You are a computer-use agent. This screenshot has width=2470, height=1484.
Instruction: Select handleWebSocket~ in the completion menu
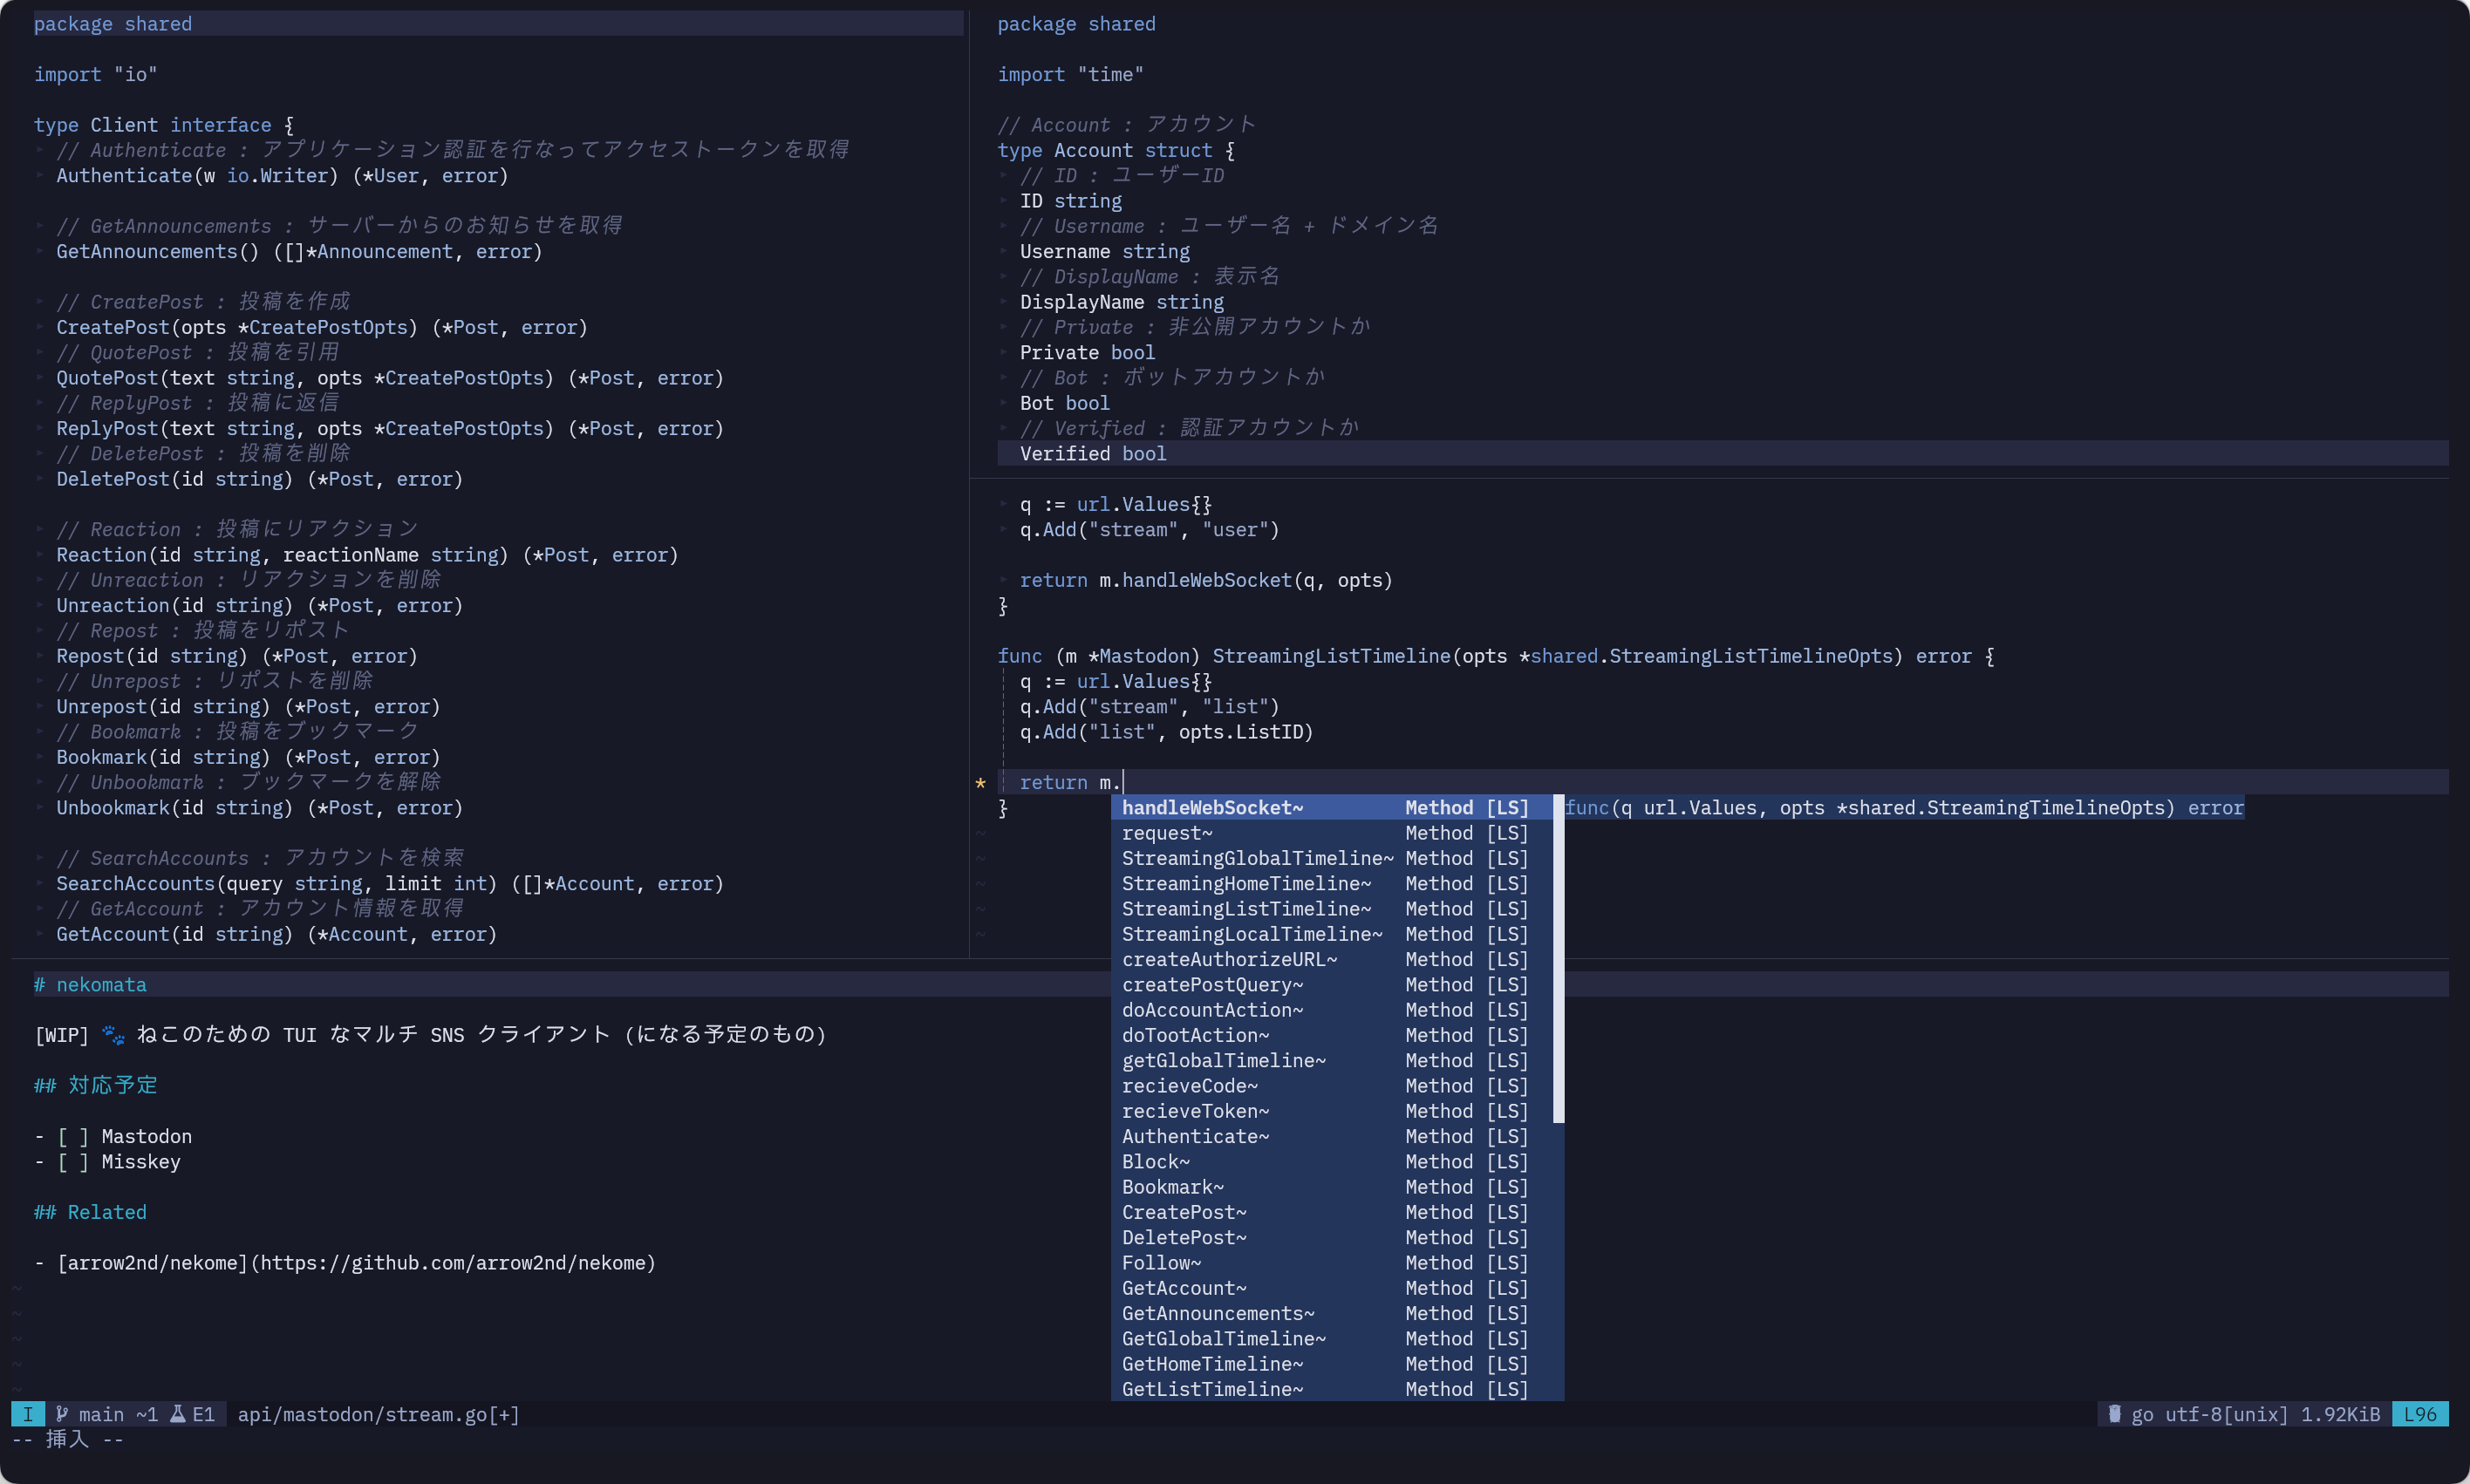pos(1211,807)
